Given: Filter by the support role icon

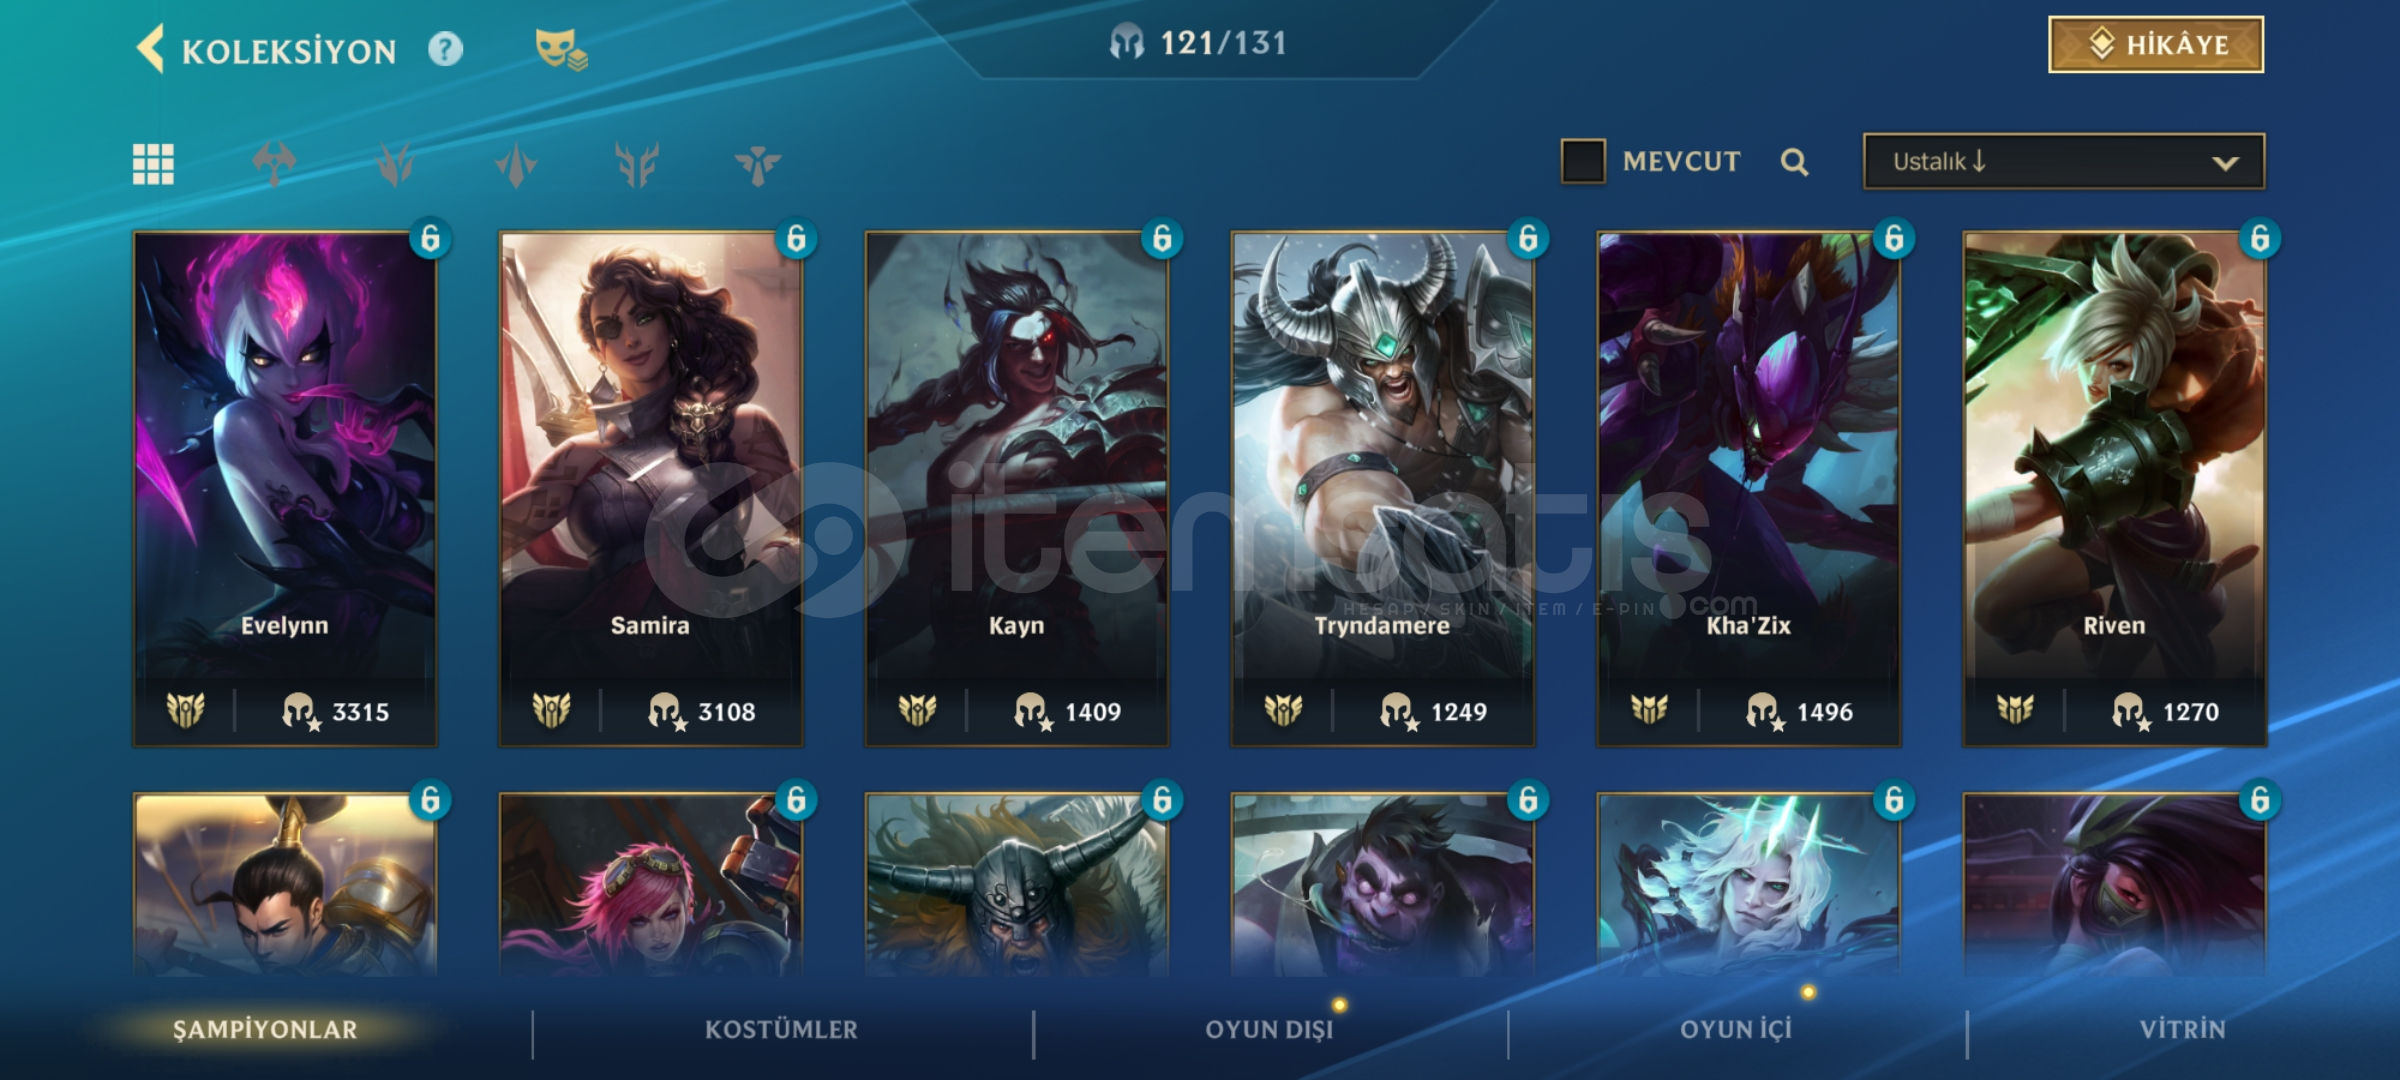Looking at the screenshot, I should (x=758, y=164).
